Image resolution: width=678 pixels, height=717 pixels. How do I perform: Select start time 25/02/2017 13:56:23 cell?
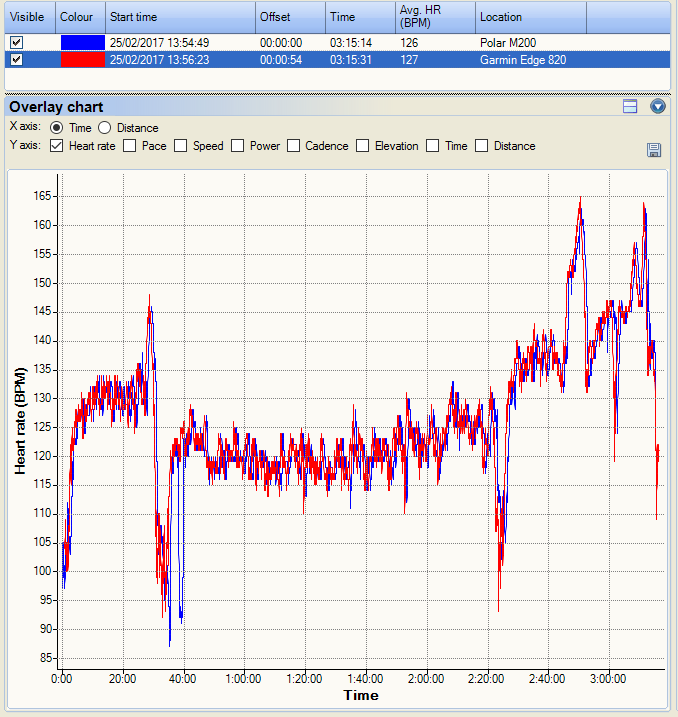(x=160, y=60)
